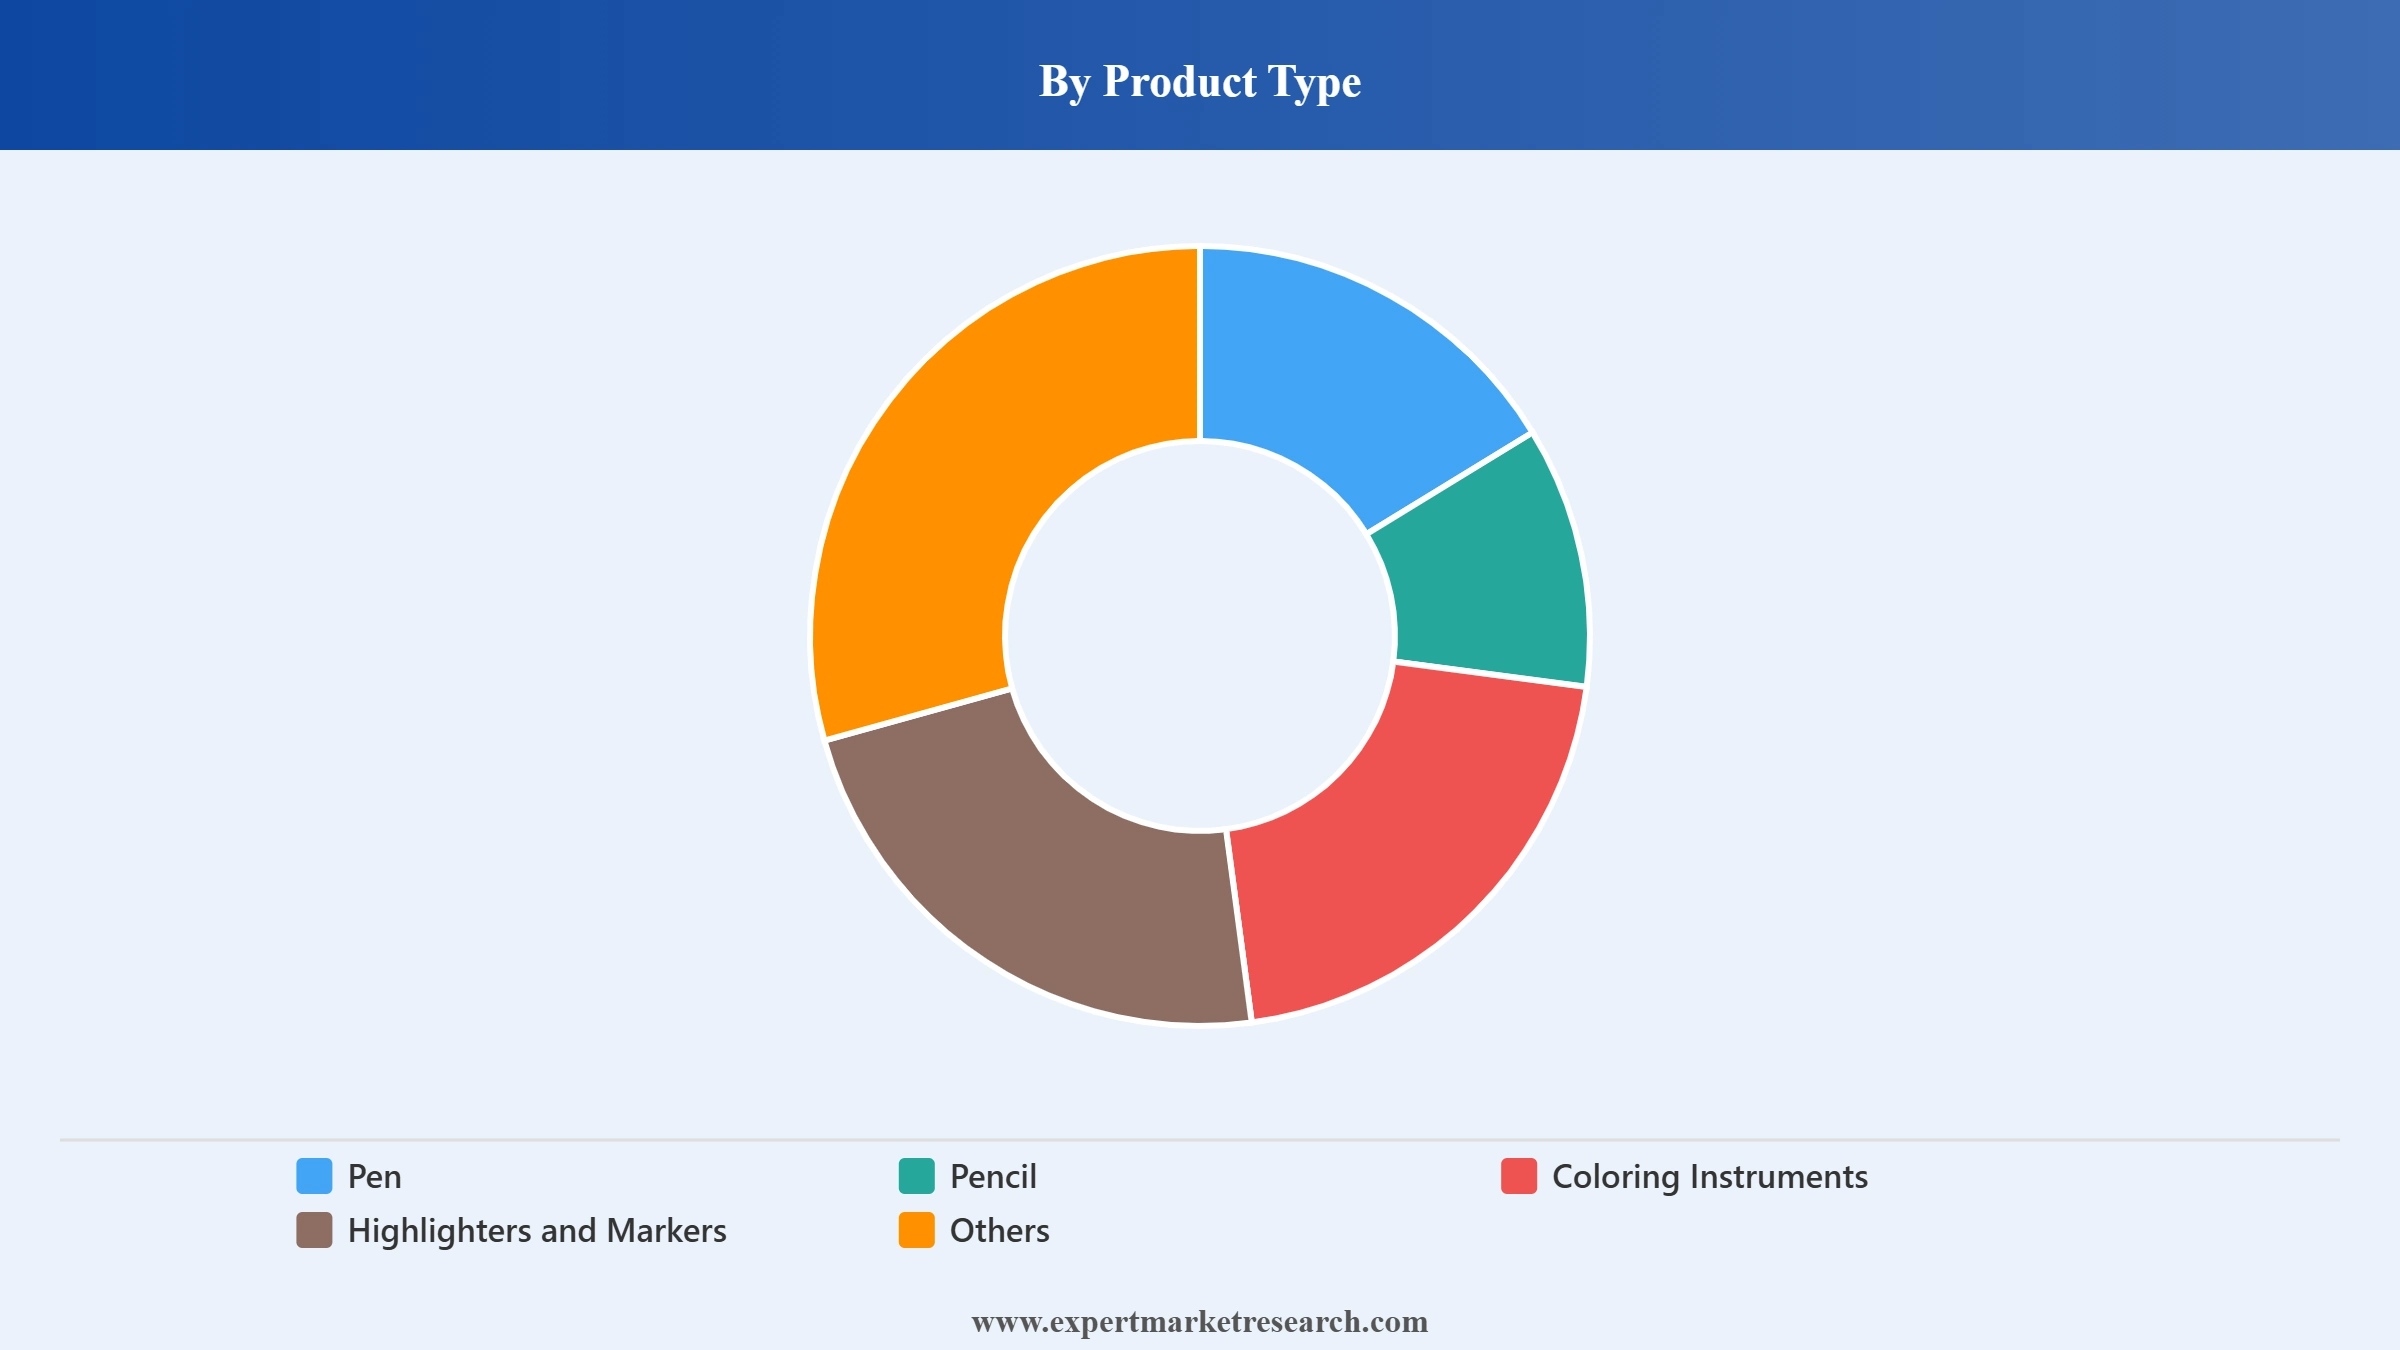This screenshot has height=1350, width=2400.
Task: Toggle the Pen legend label
Action: pyautogui.click(x=374, y=1177)
